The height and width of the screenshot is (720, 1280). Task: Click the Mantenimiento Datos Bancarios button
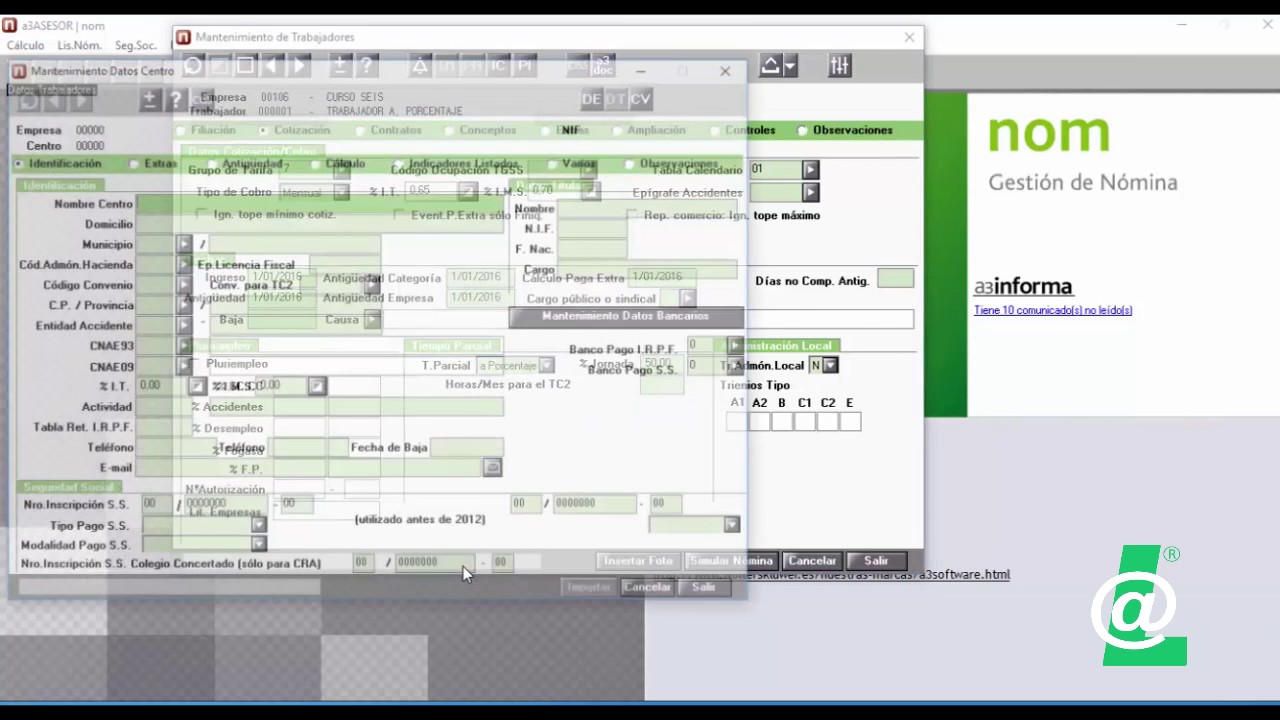pyautogui.click(x=626, y=316)
